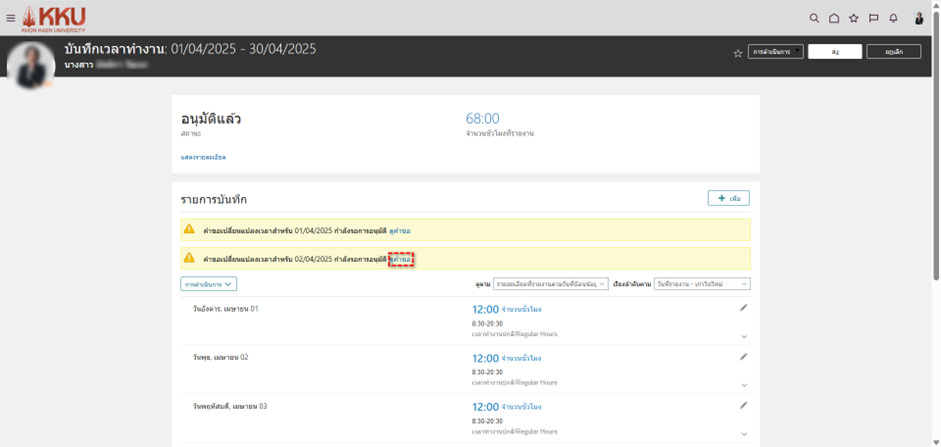
Task: Edit the April 02 entry pencil
Action: coord(743,357)
